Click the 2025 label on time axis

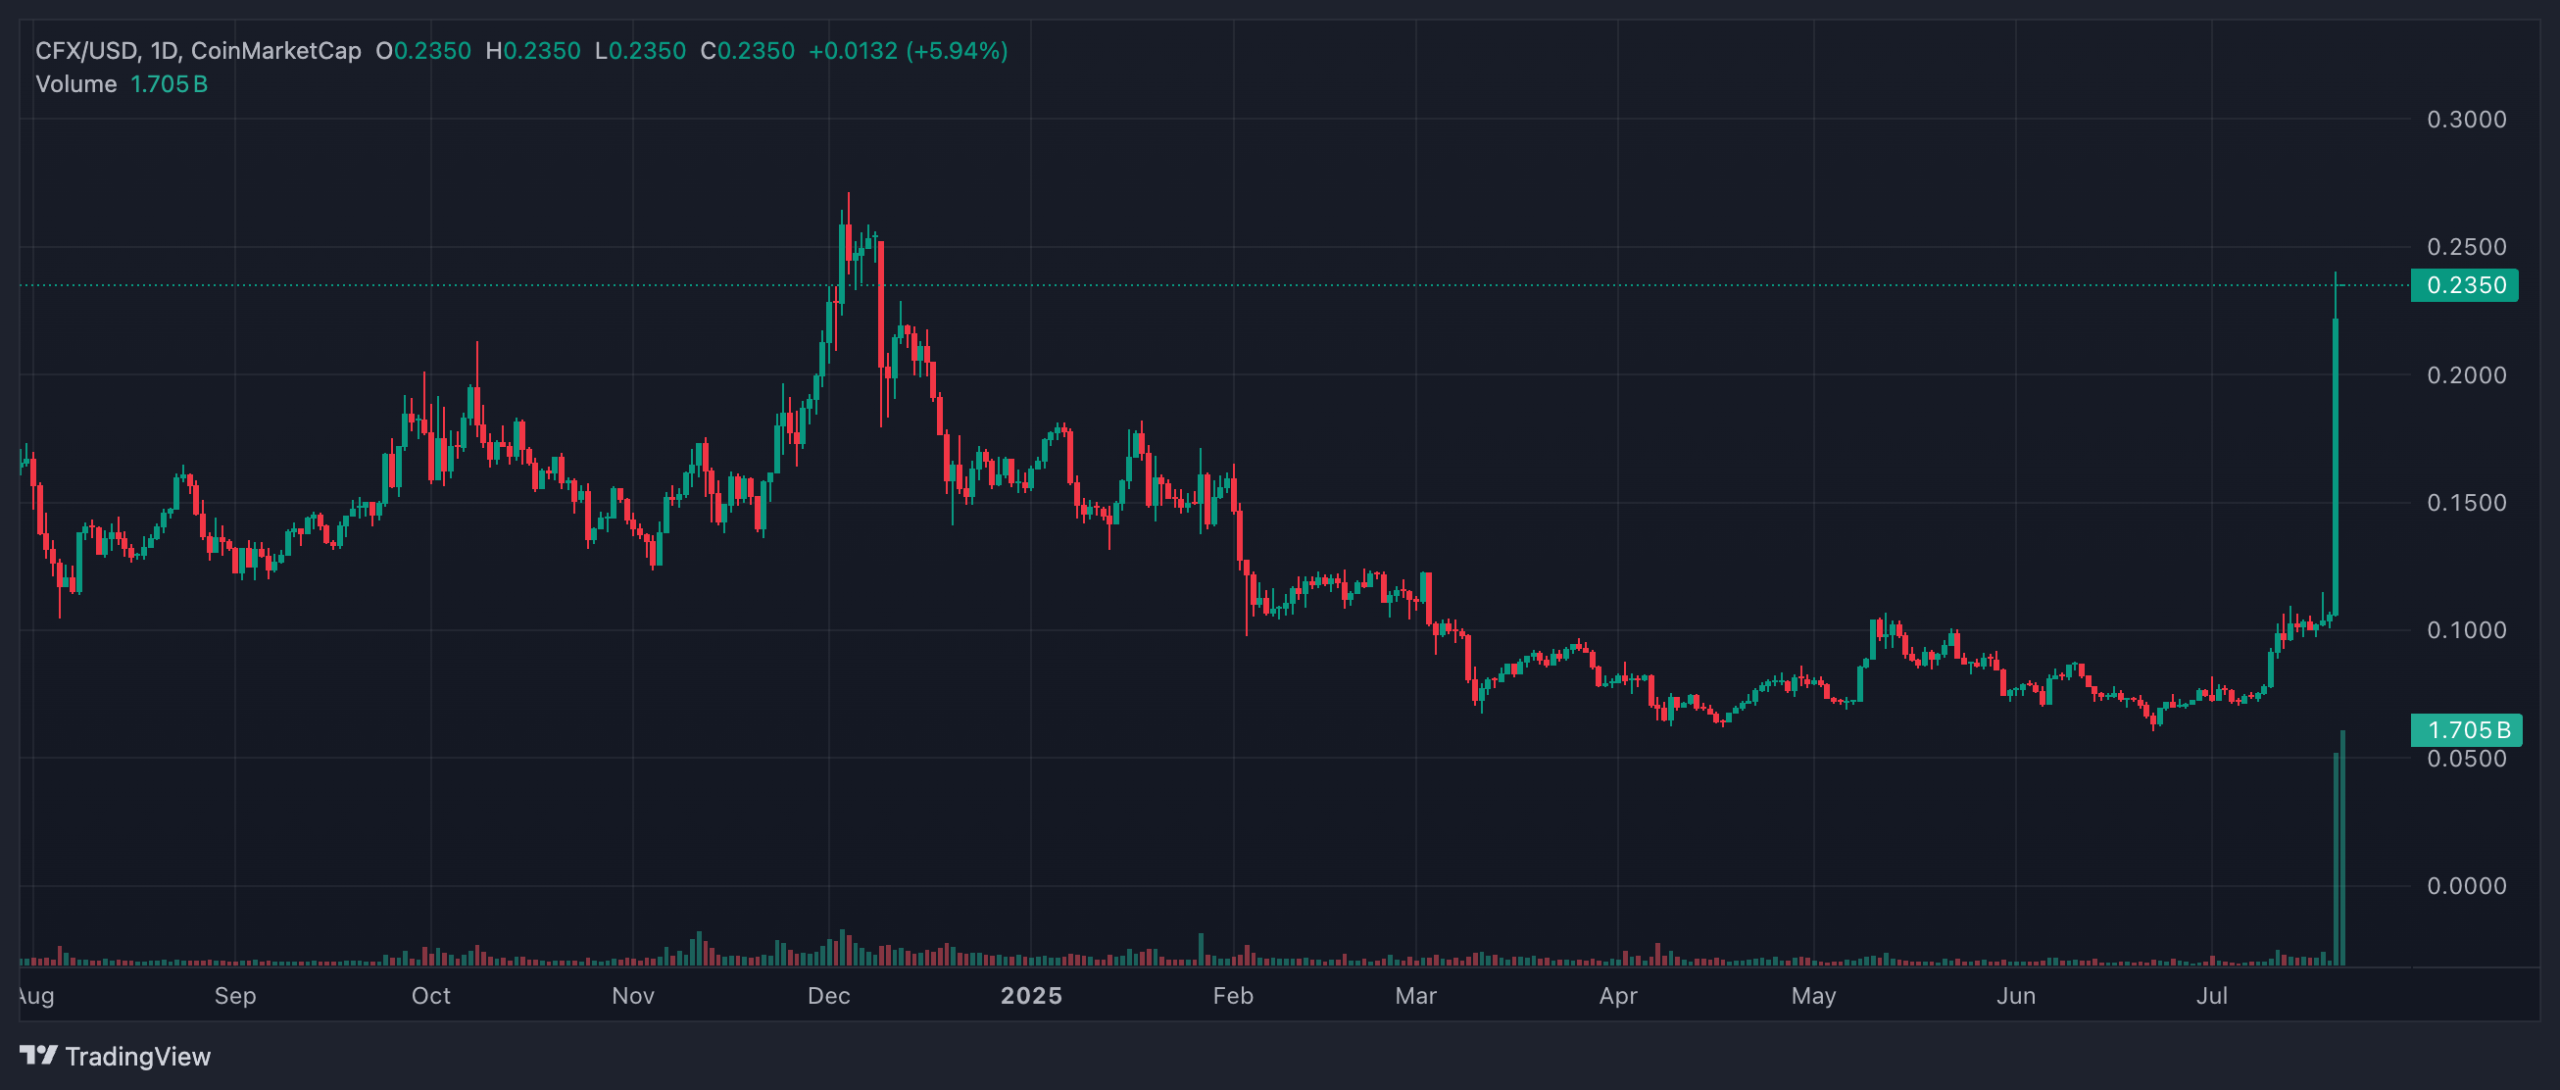[1031, 995]
